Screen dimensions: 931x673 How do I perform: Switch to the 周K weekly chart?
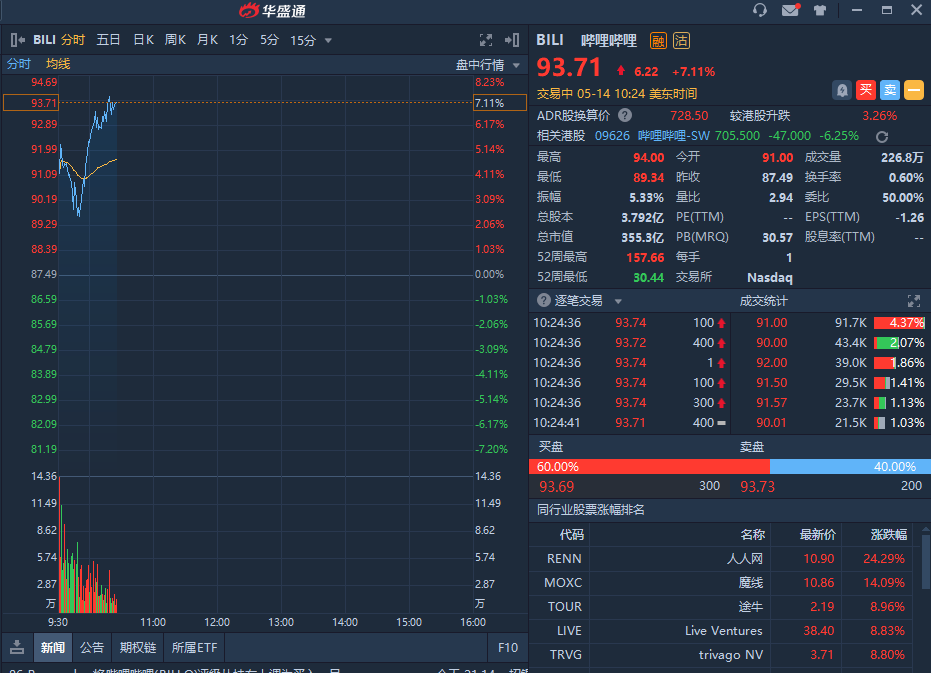coord(175,40)
